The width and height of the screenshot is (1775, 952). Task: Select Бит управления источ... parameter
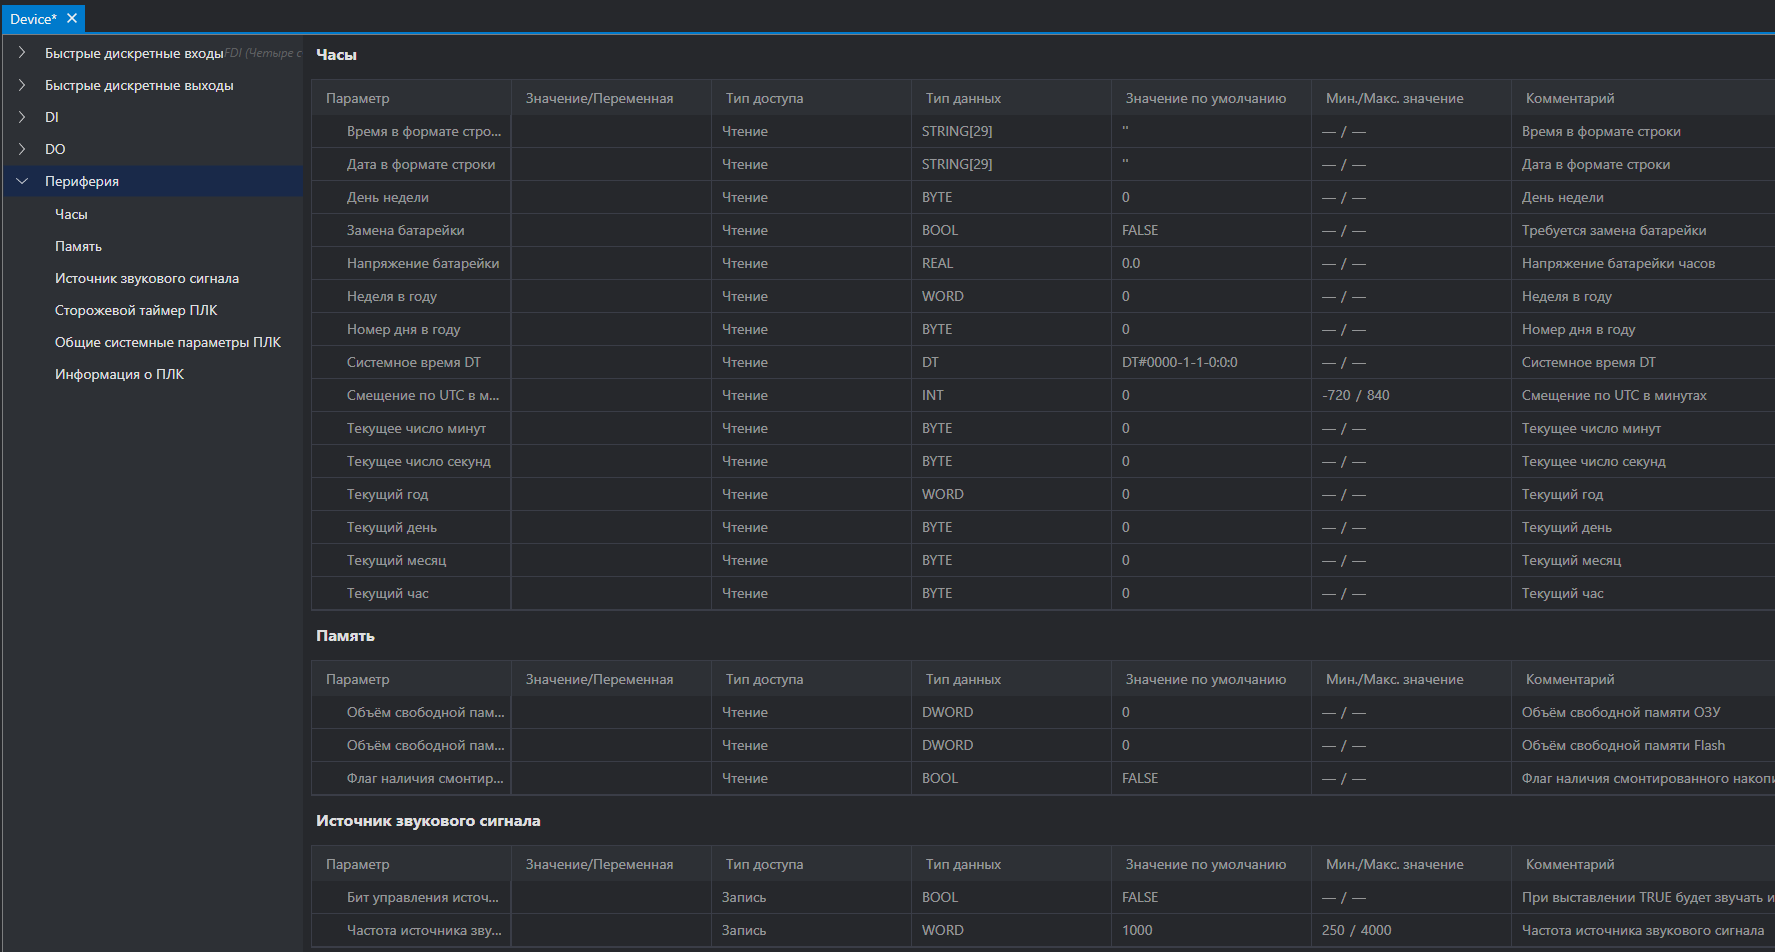tap(423, 897)
